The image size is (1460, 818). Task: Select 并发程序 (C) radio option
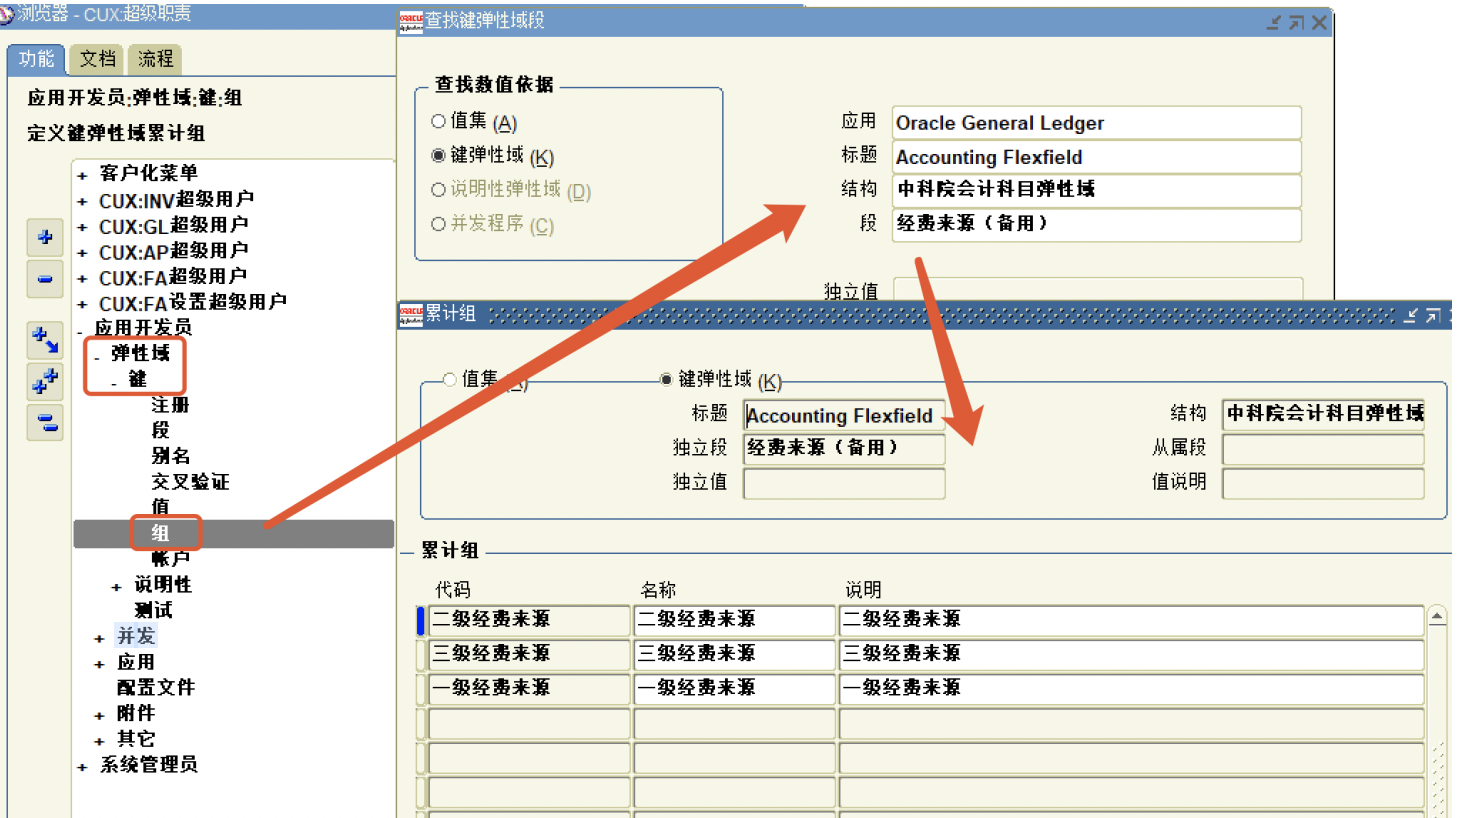(x=438, y=224)
